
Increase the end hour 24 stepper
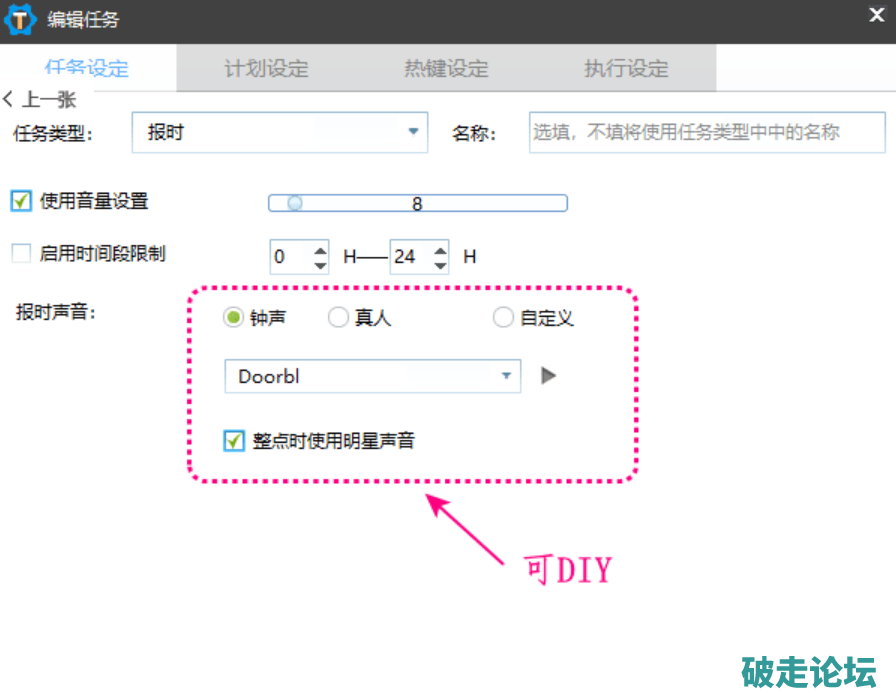(x=440, y=249)
